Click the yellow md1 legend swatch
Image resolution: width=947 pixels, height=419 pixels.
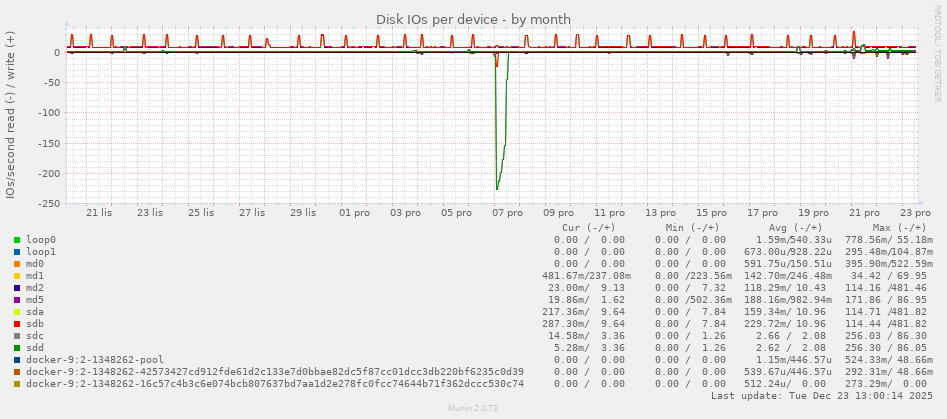(x=17, y=276)
